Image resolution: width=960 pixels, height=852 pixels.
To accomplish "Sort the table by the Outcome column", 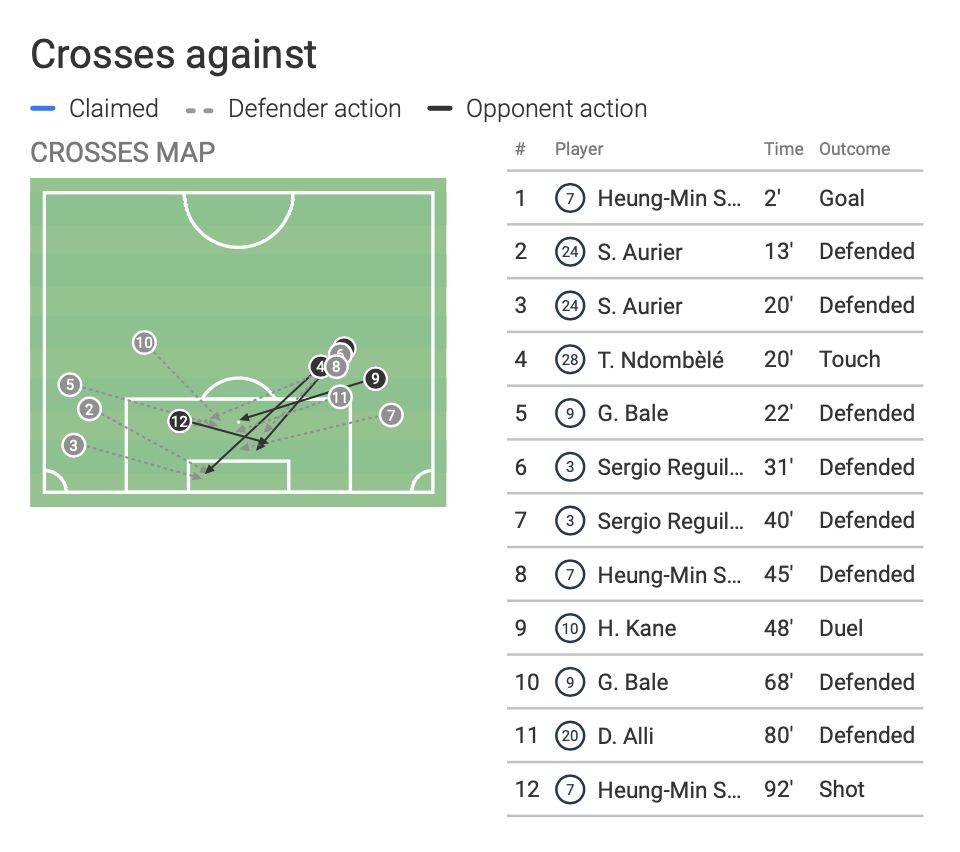I will 854,149.
